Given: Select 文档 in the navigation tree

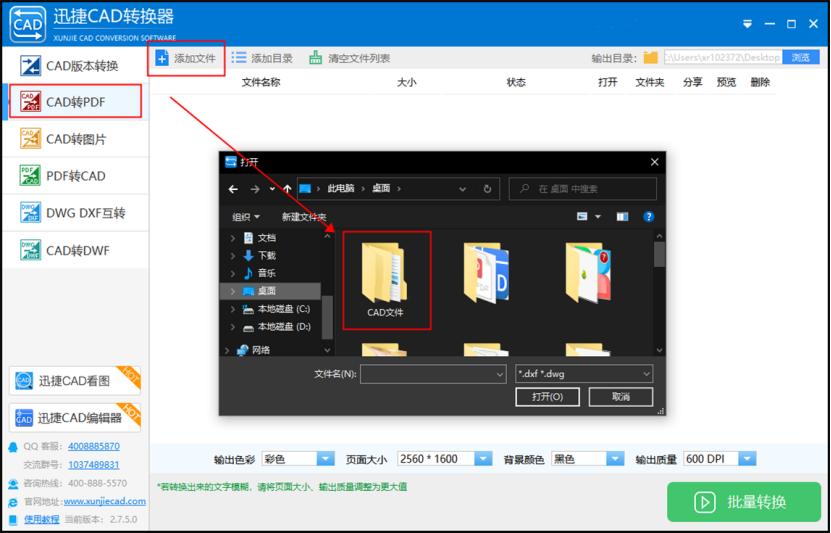Looking at the screenshot, I should 267,238.
